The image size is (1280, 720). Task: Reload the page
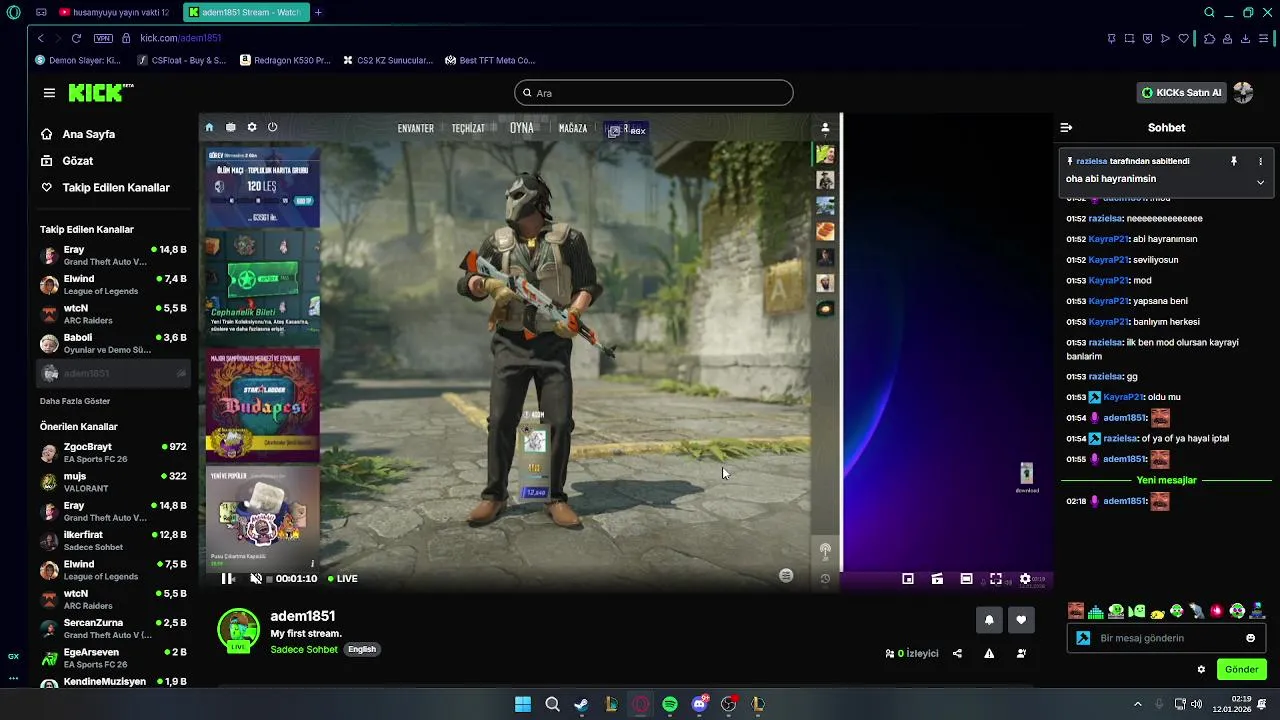(x=76, y=38)
